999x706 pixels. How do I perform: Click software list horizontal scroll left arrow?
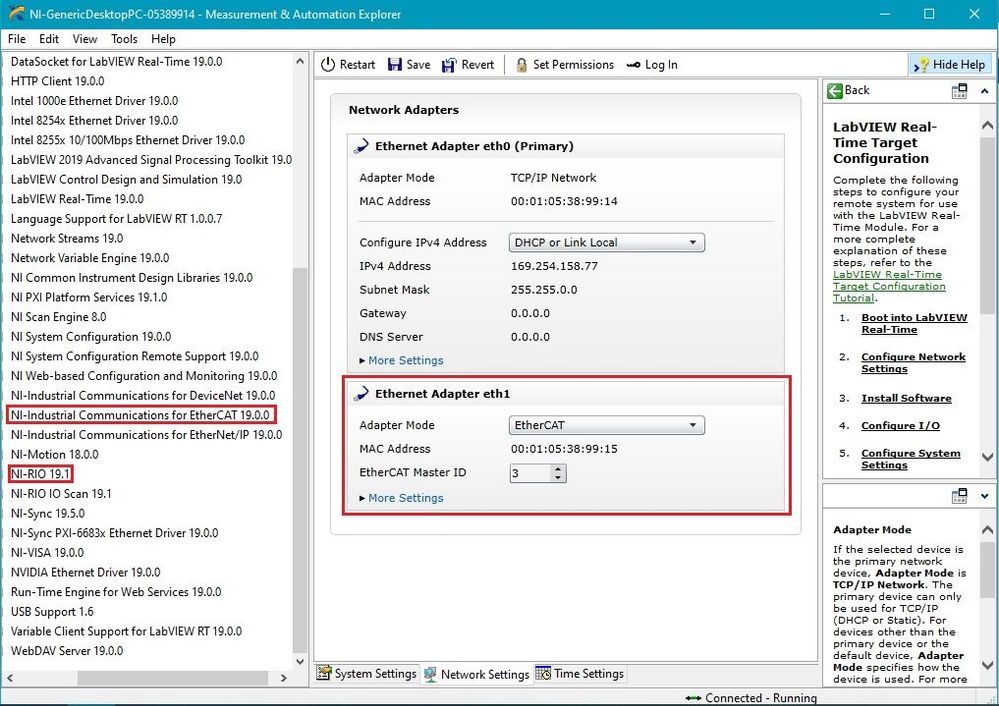[10, 678]
